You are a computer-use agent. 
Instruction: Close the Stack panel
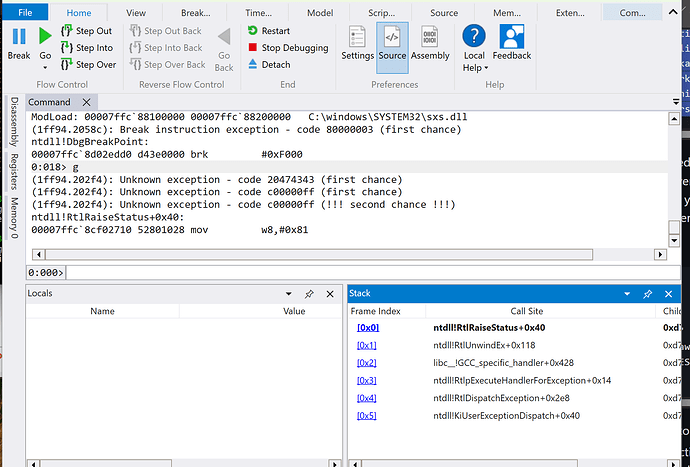click(x=668, y=294)
